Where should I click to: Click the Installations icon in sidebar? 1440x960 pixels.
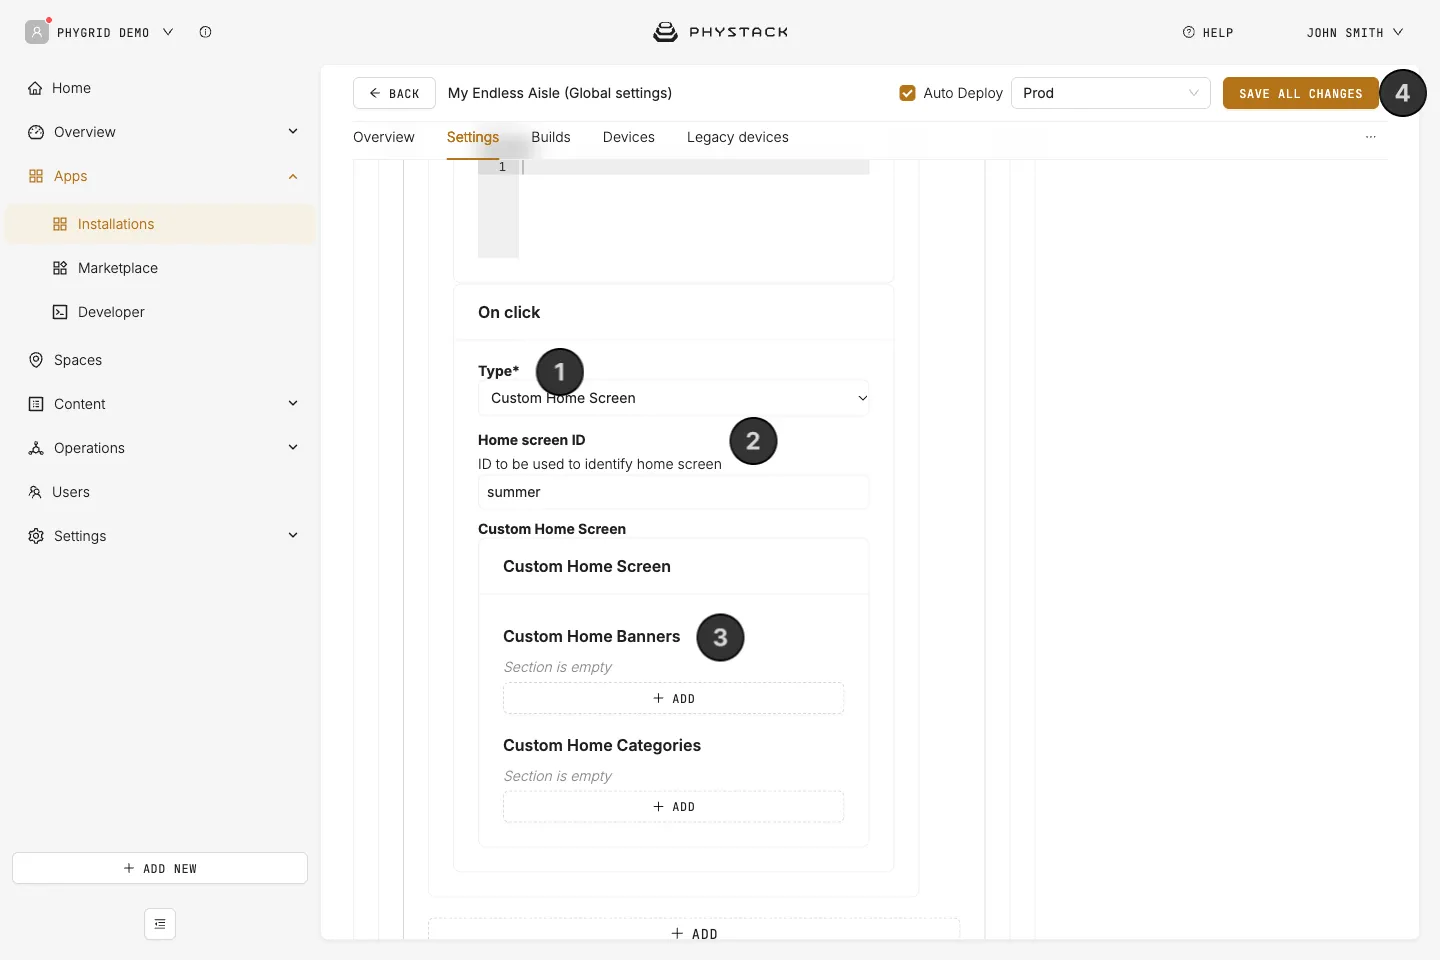tap(60, 224)
